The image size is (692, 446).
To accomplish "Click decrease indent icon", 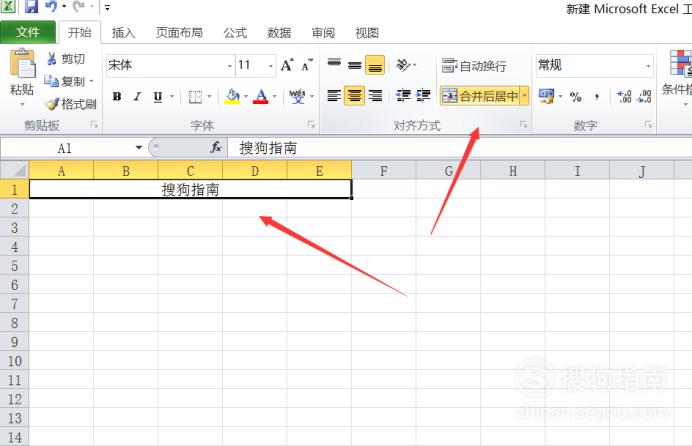I will point(402,95).
